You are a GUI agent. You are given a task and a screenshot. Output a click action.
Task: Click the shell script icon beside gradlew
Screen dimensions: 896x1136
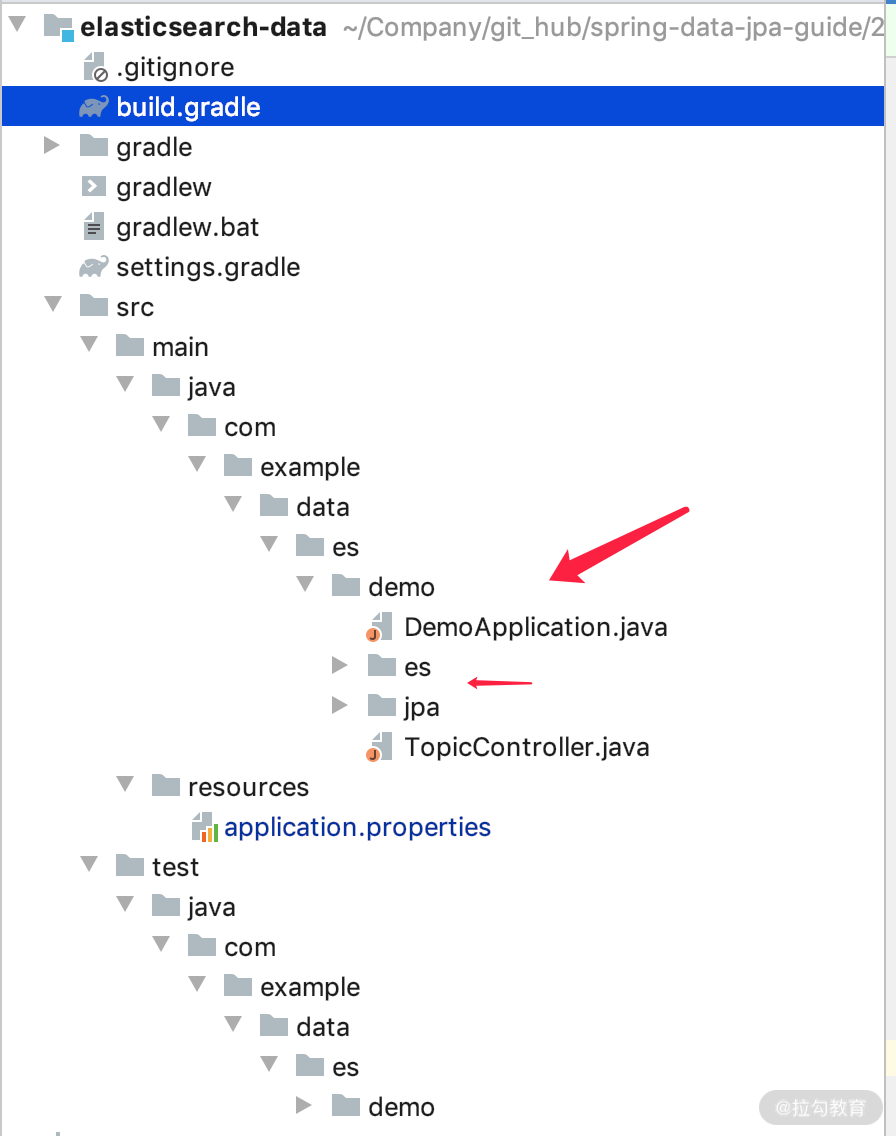(93, 186)
